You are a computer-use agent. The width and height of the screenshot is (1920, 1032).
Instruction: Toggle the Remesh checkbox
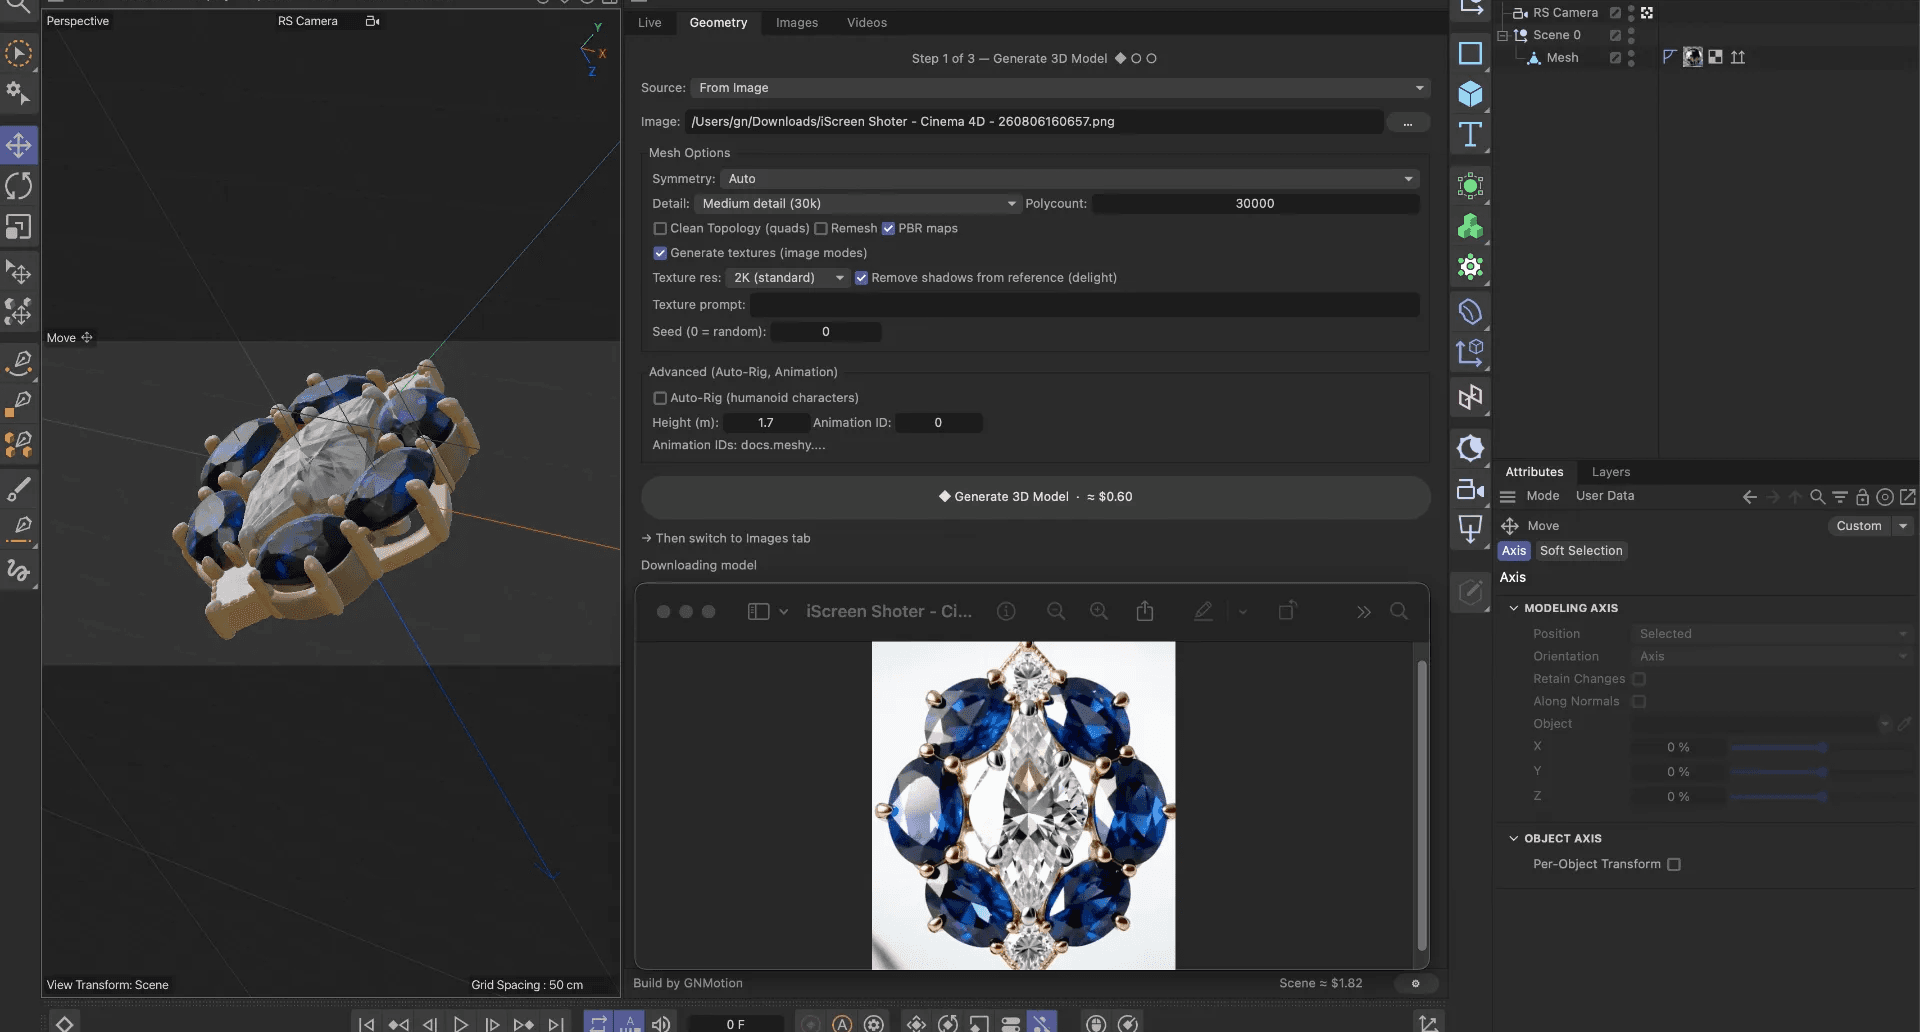coord(821,229)
